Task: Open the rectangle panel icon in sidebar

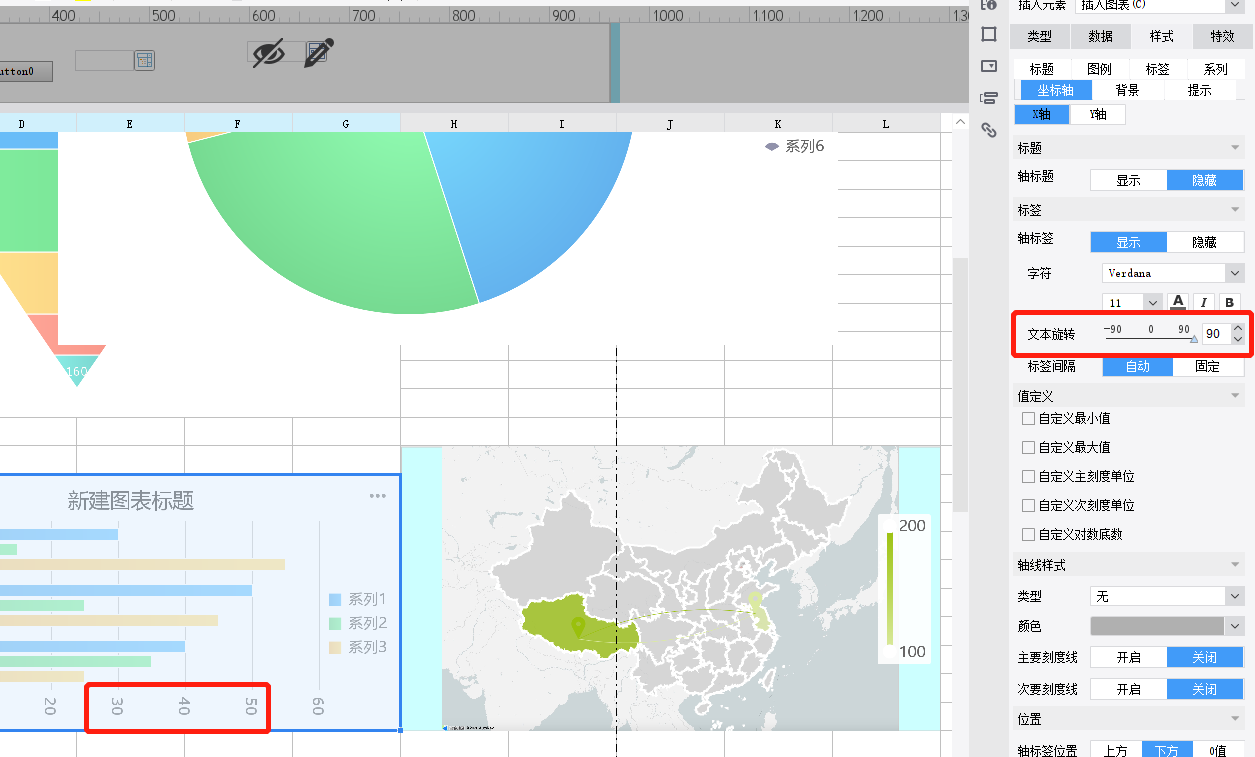Action: (989, 34)
